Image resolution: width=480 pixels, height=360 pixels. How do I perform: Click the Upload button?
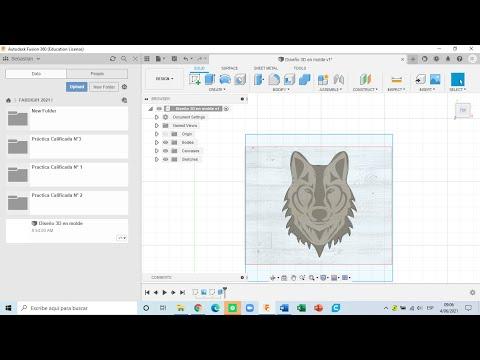pyautogui.click(x=77, y=87)
